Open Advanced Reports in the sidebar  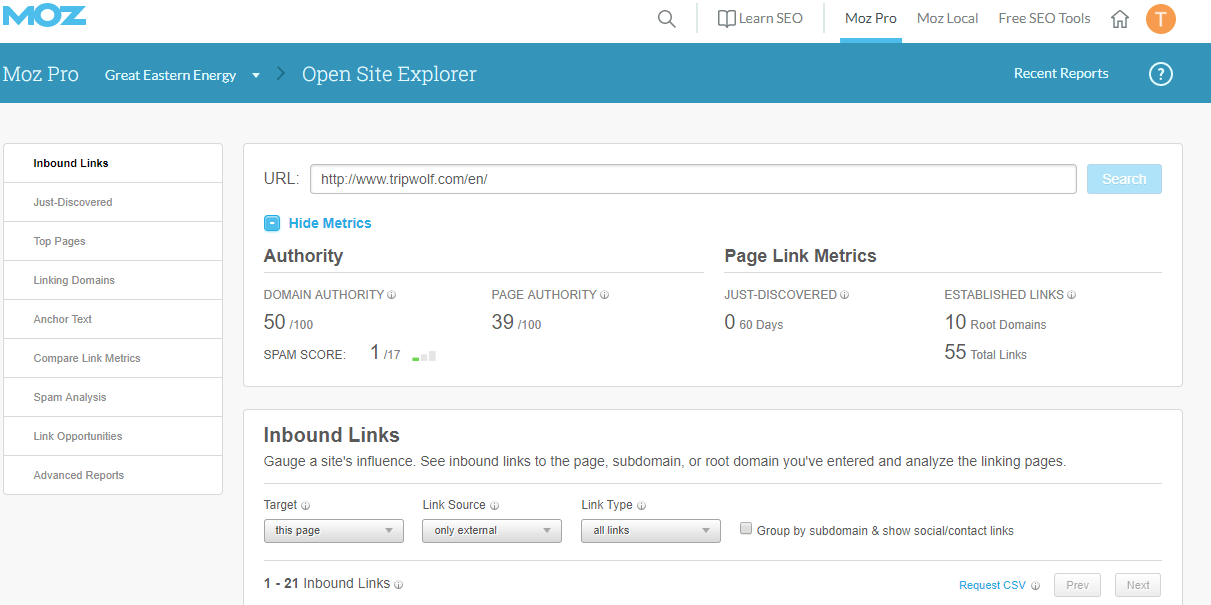click(x=113, y=475)
